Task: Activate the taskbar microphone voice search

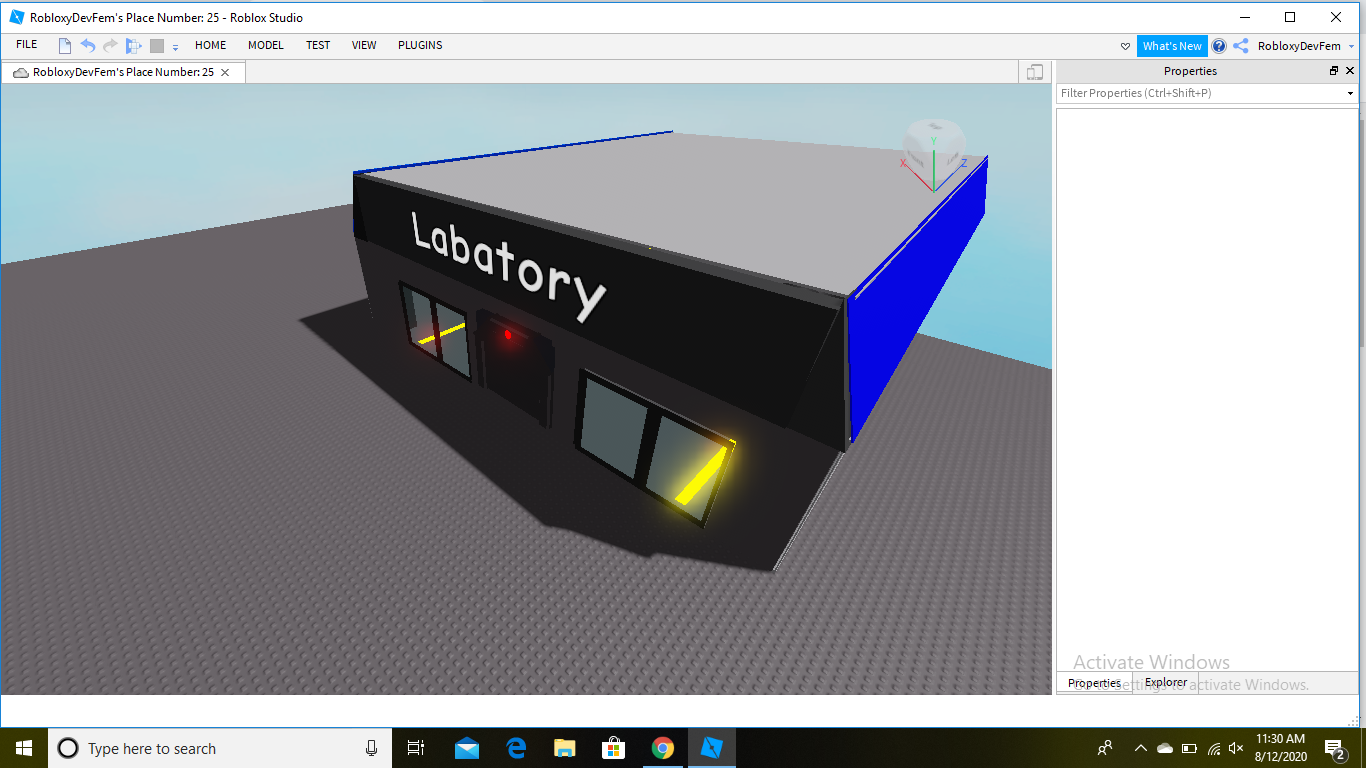Action: pos(371,748)
